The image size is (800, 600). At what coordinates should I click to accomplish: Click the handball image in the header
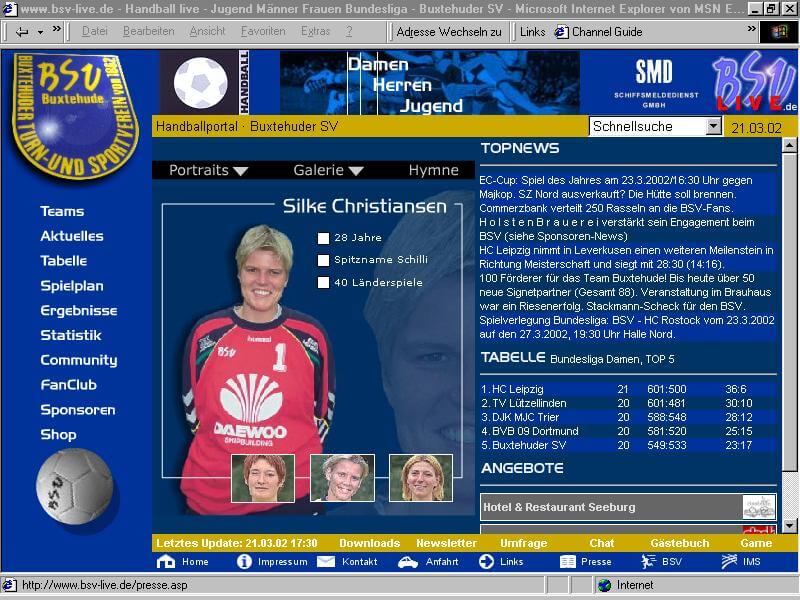201,83
